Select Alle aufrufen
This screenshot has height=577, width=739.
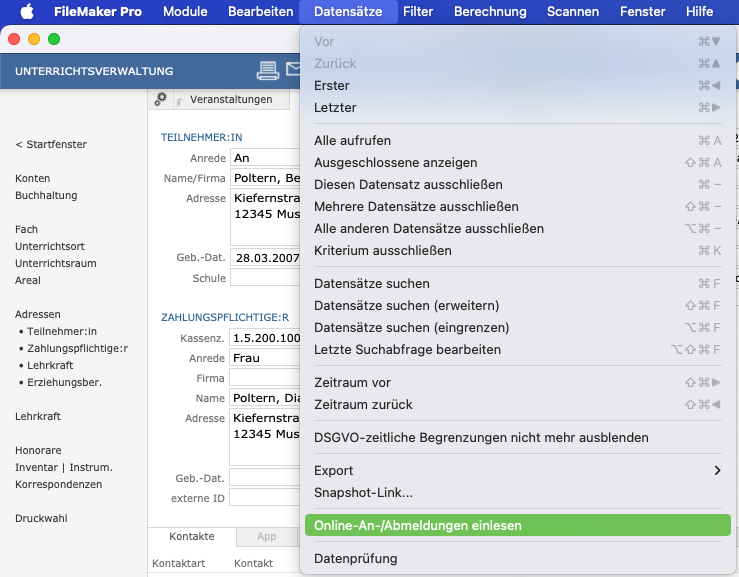coord(518,140)
